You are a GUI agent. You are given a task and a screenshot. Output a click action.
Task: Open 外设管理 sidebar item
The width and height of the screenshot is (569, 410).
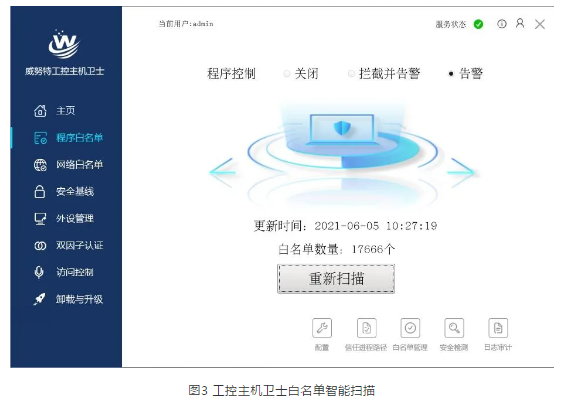[64, 218]
